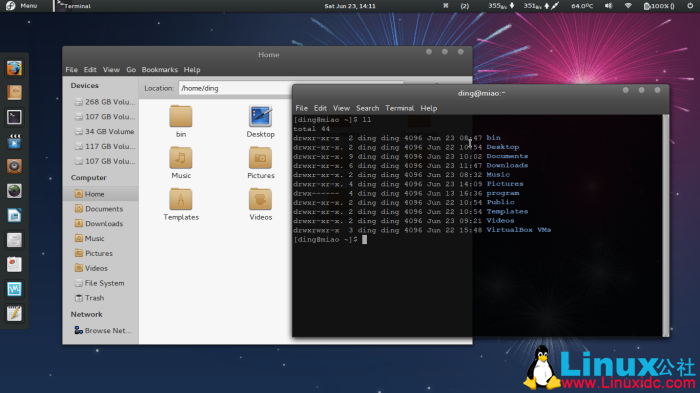Click 'VirtualBox VMs' in terminal output
Image resolution: width=700 pixels, height=393 pixels.
(518, 230)
